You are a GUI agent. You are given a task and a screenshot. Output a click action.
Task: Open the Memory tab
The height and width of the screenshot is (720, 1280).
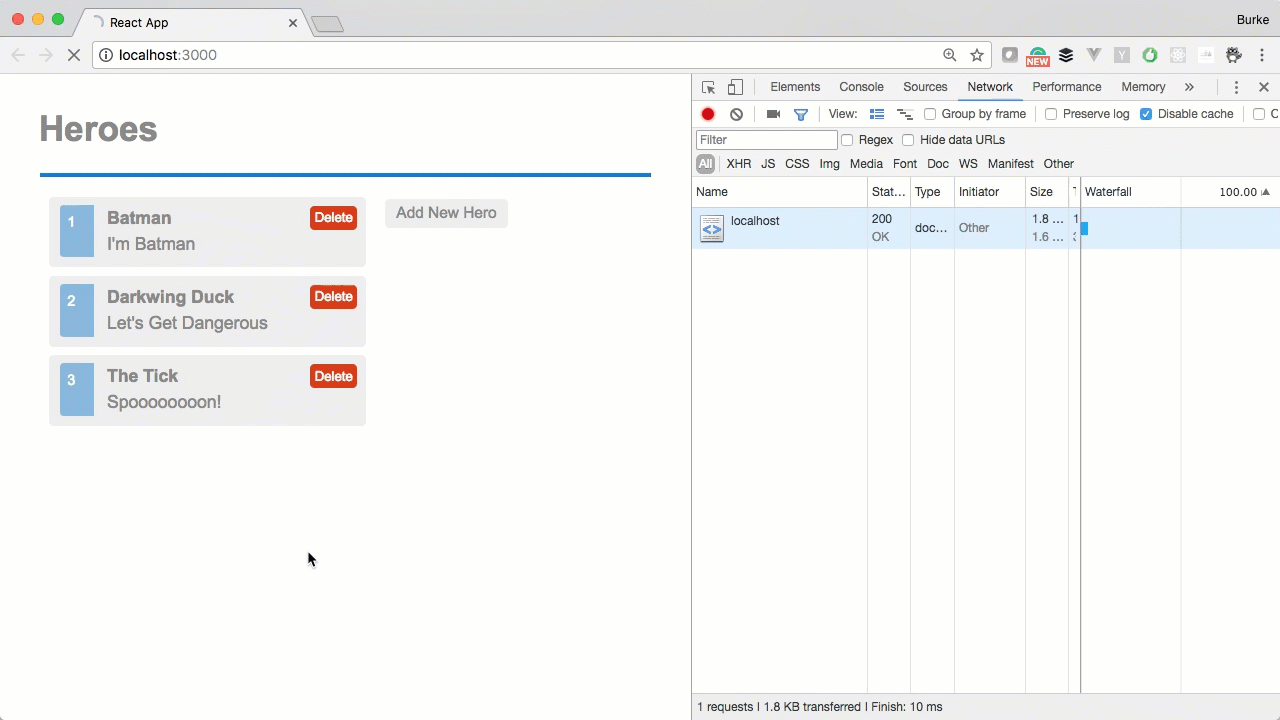coord(1143,87)
